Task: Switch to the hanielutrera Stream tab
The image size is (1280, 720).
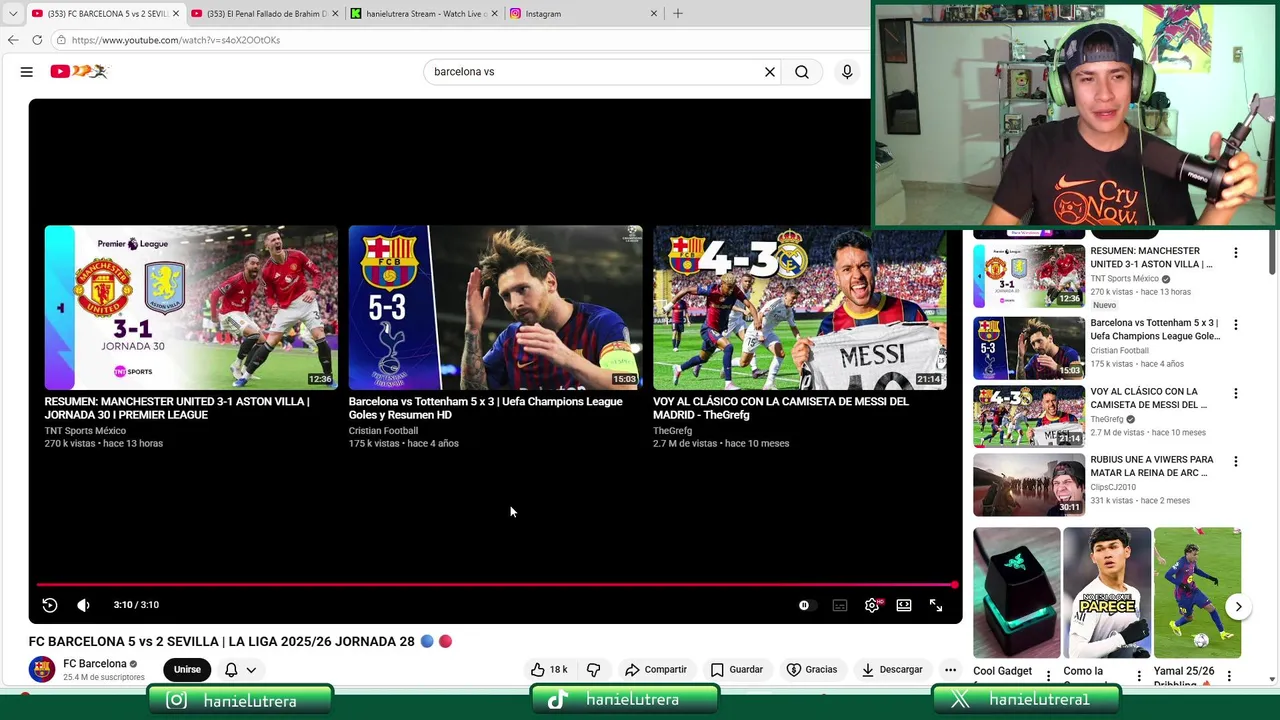Action: point(424,14)
